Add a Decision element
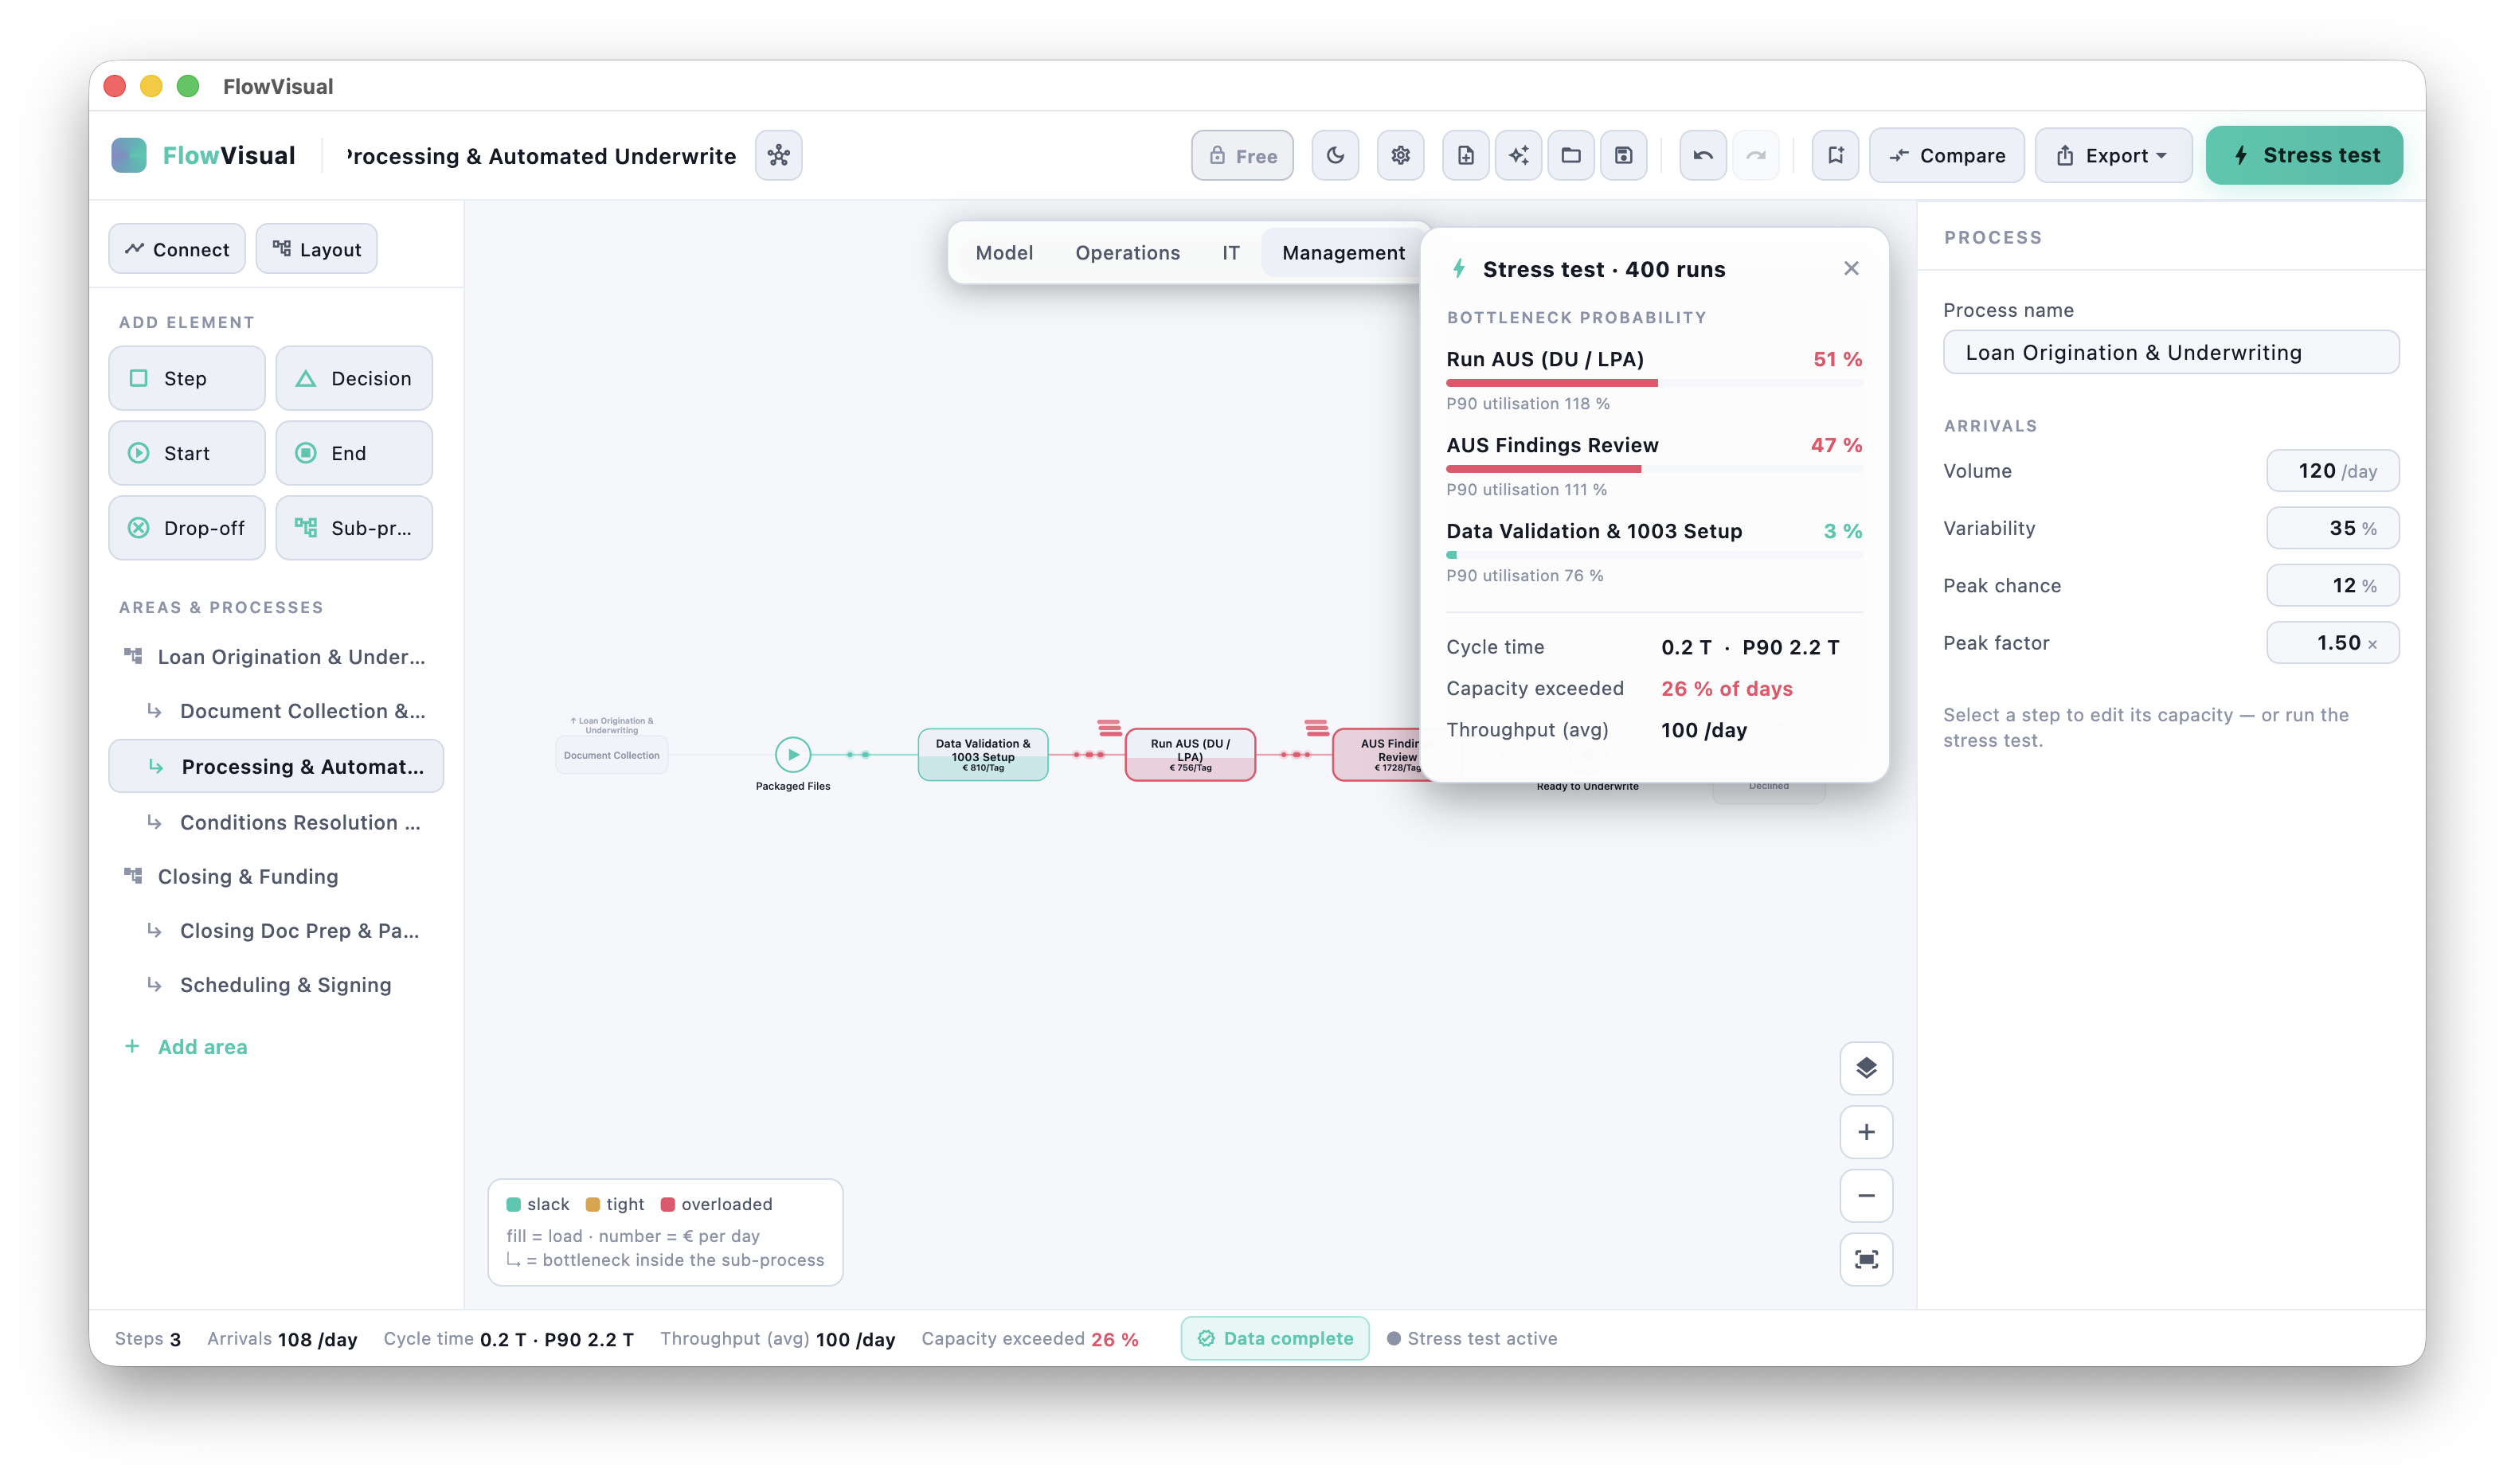Image resolution: width=2515 pixels, height=1484 pixels. (x=354, y=378)
